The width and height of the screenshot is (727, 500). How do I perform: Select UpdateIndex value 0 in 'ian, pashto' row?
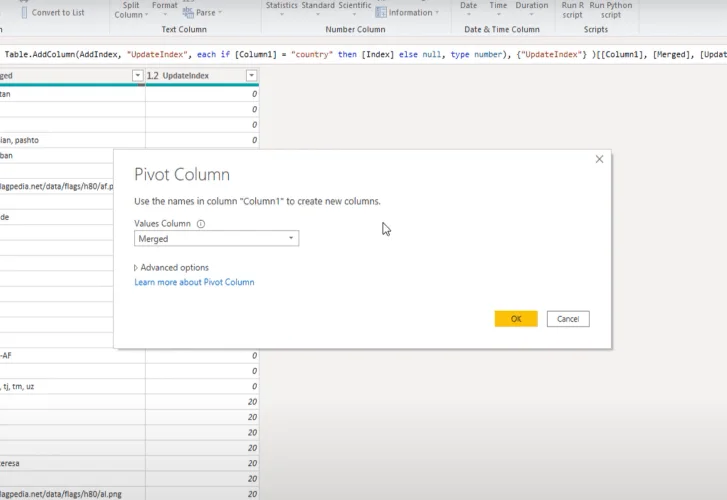[202, 140]
